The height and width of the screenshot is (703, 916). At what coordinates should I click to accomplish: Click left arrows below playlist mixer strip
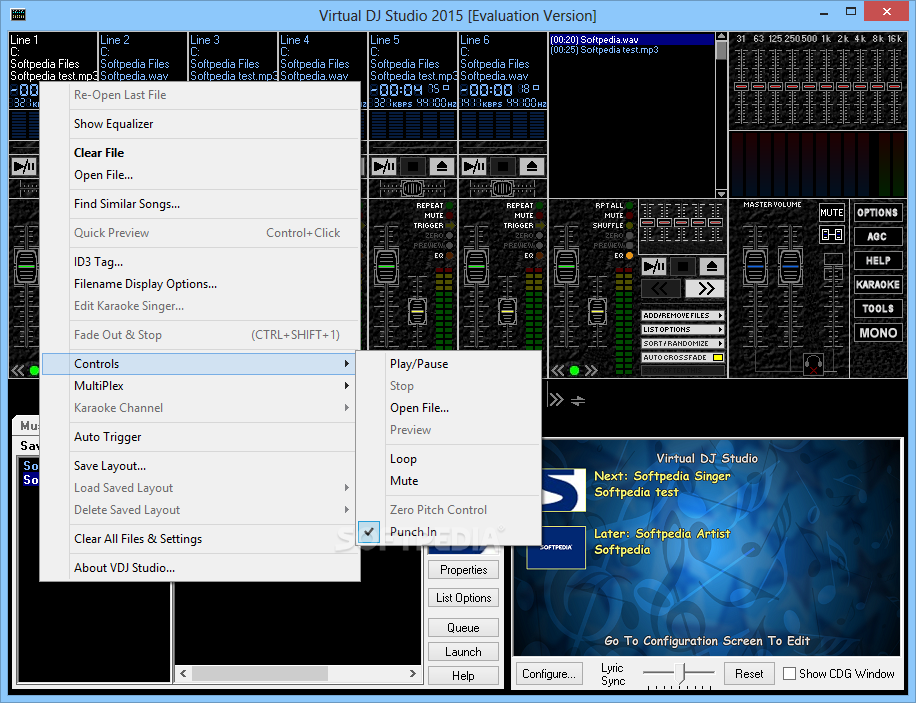pos(558,370)
